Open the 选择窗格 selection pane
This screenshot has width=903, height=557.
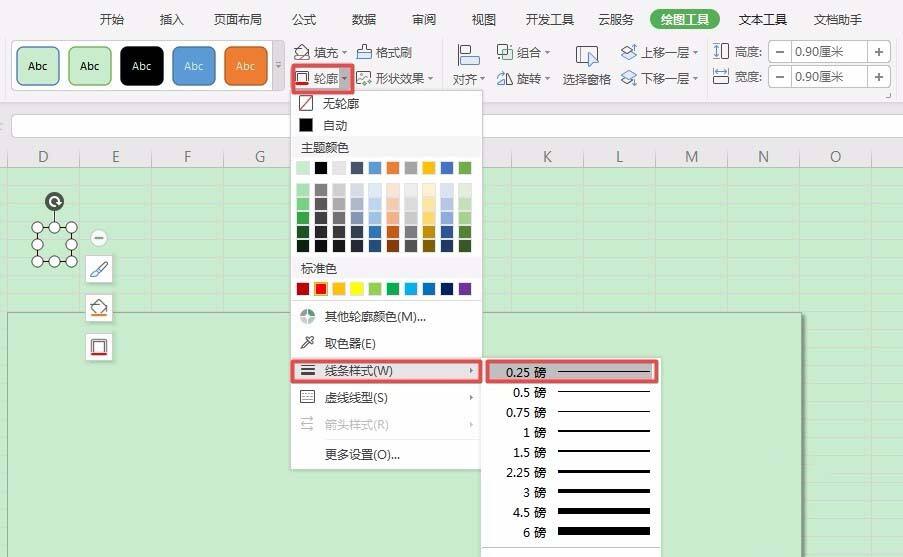tap(586, 66)
